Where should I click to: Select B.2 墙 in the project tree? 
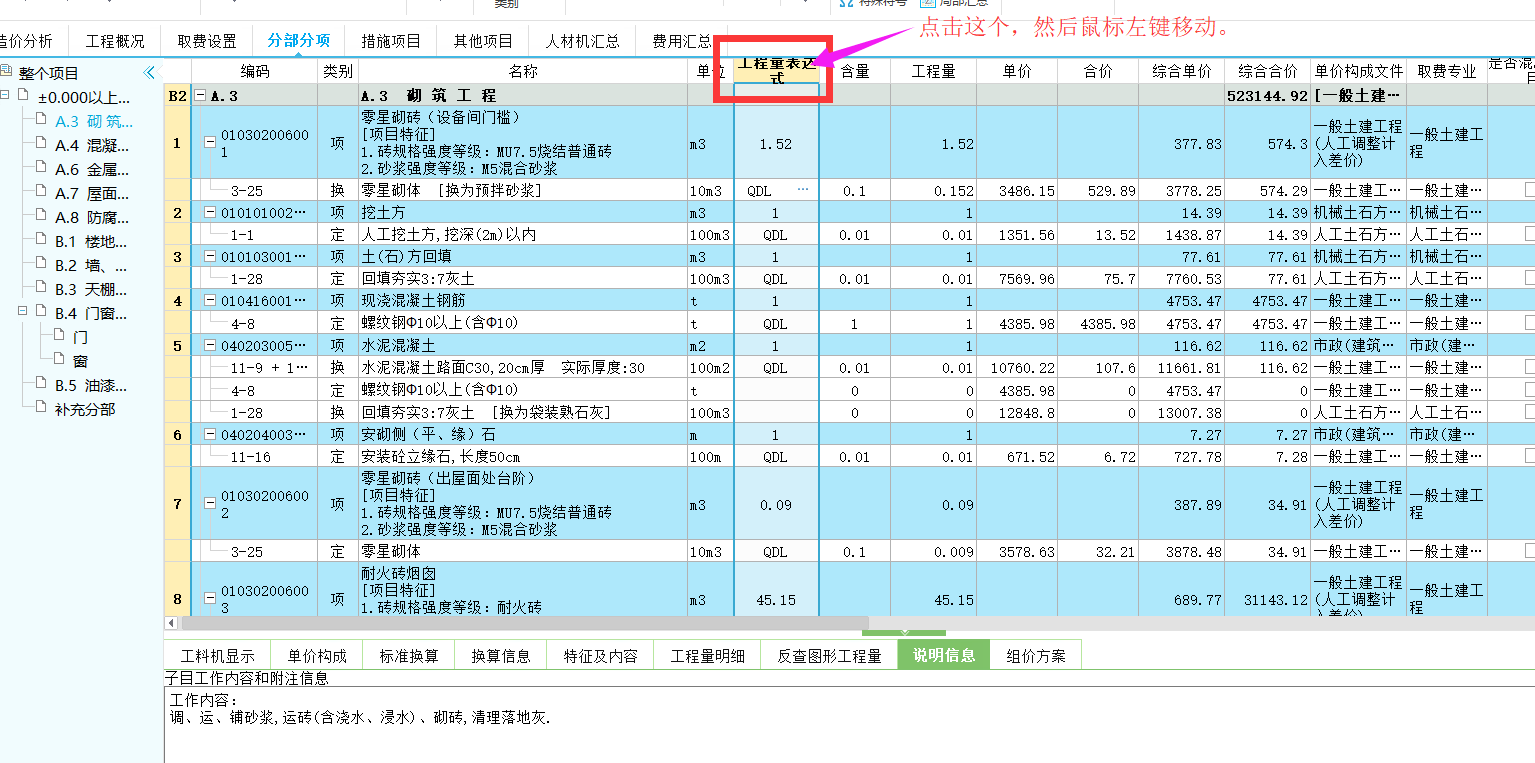pos(92,265)
